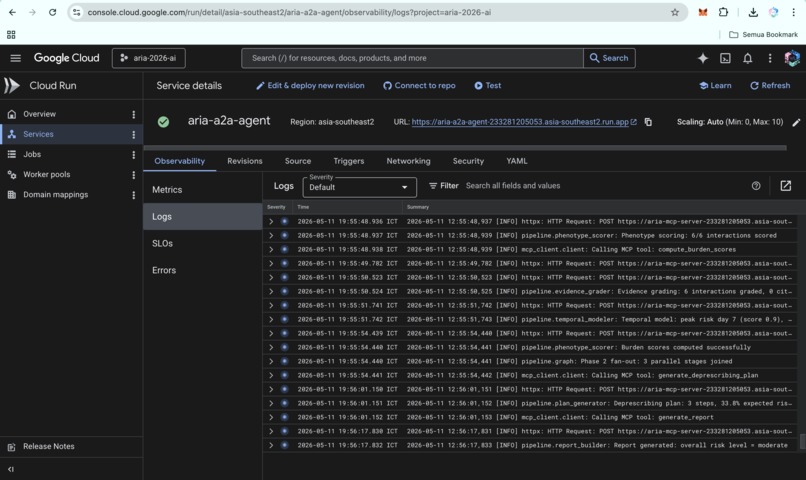Open the Semua Bookmark folder
Screen dimensions: 806x480
coord(763,34)
